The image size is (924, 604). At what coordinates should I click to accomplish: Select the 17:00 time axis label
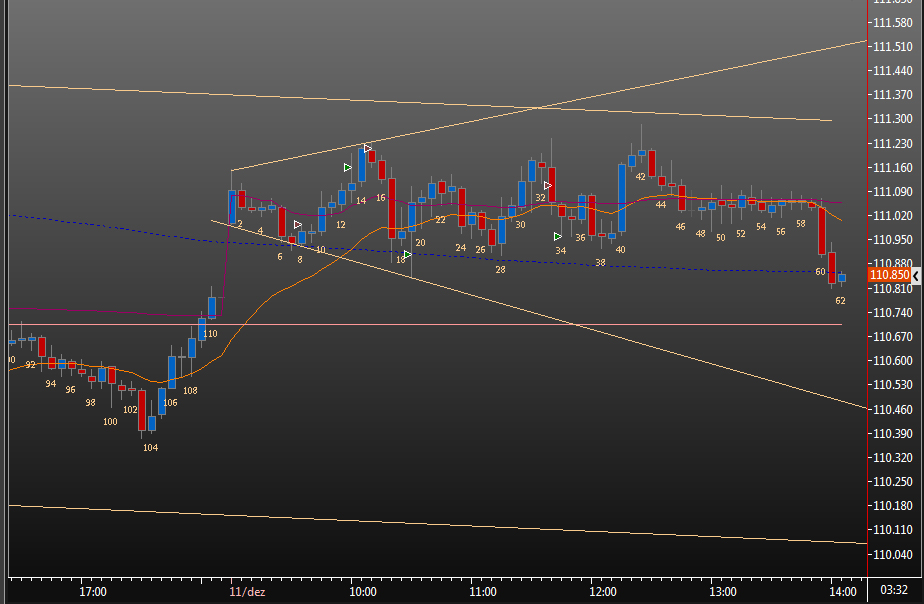point(93,592)
